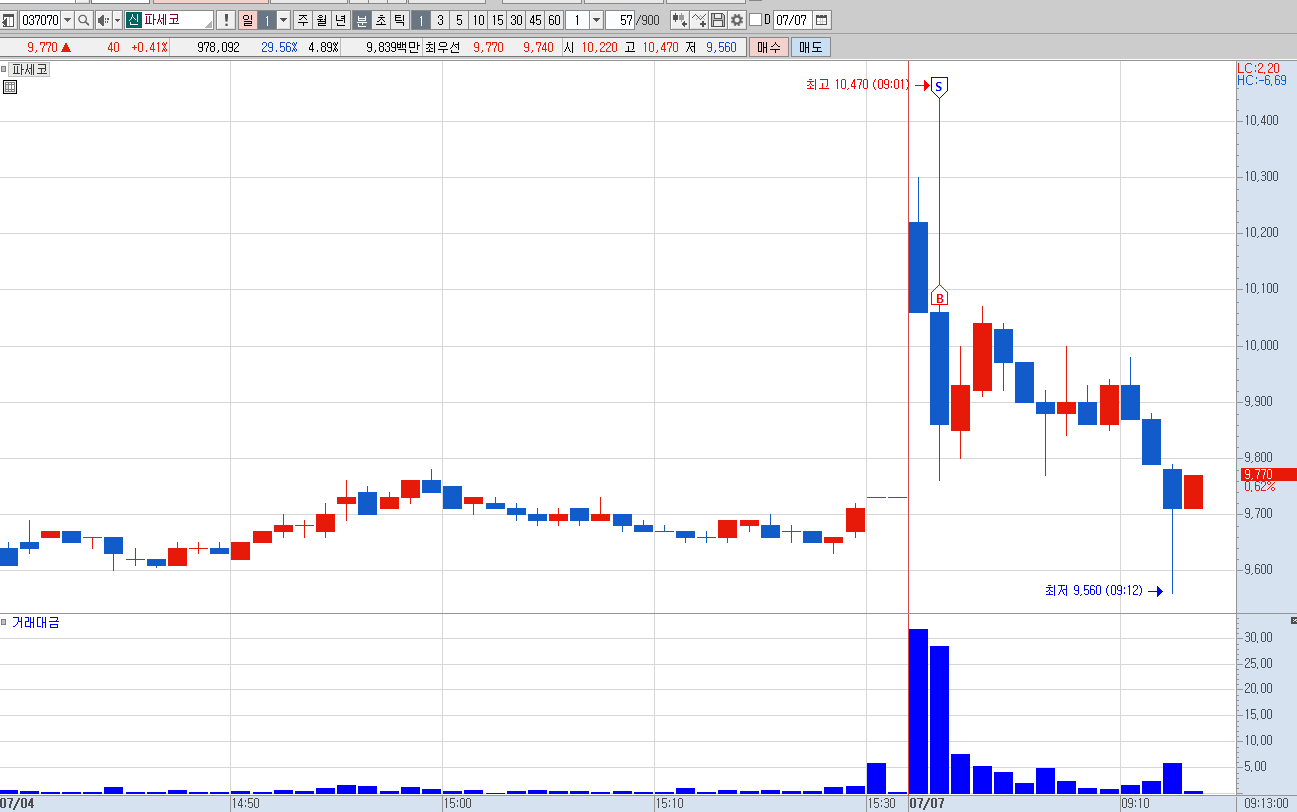Click the 매수 buy button

pos(768,47)
